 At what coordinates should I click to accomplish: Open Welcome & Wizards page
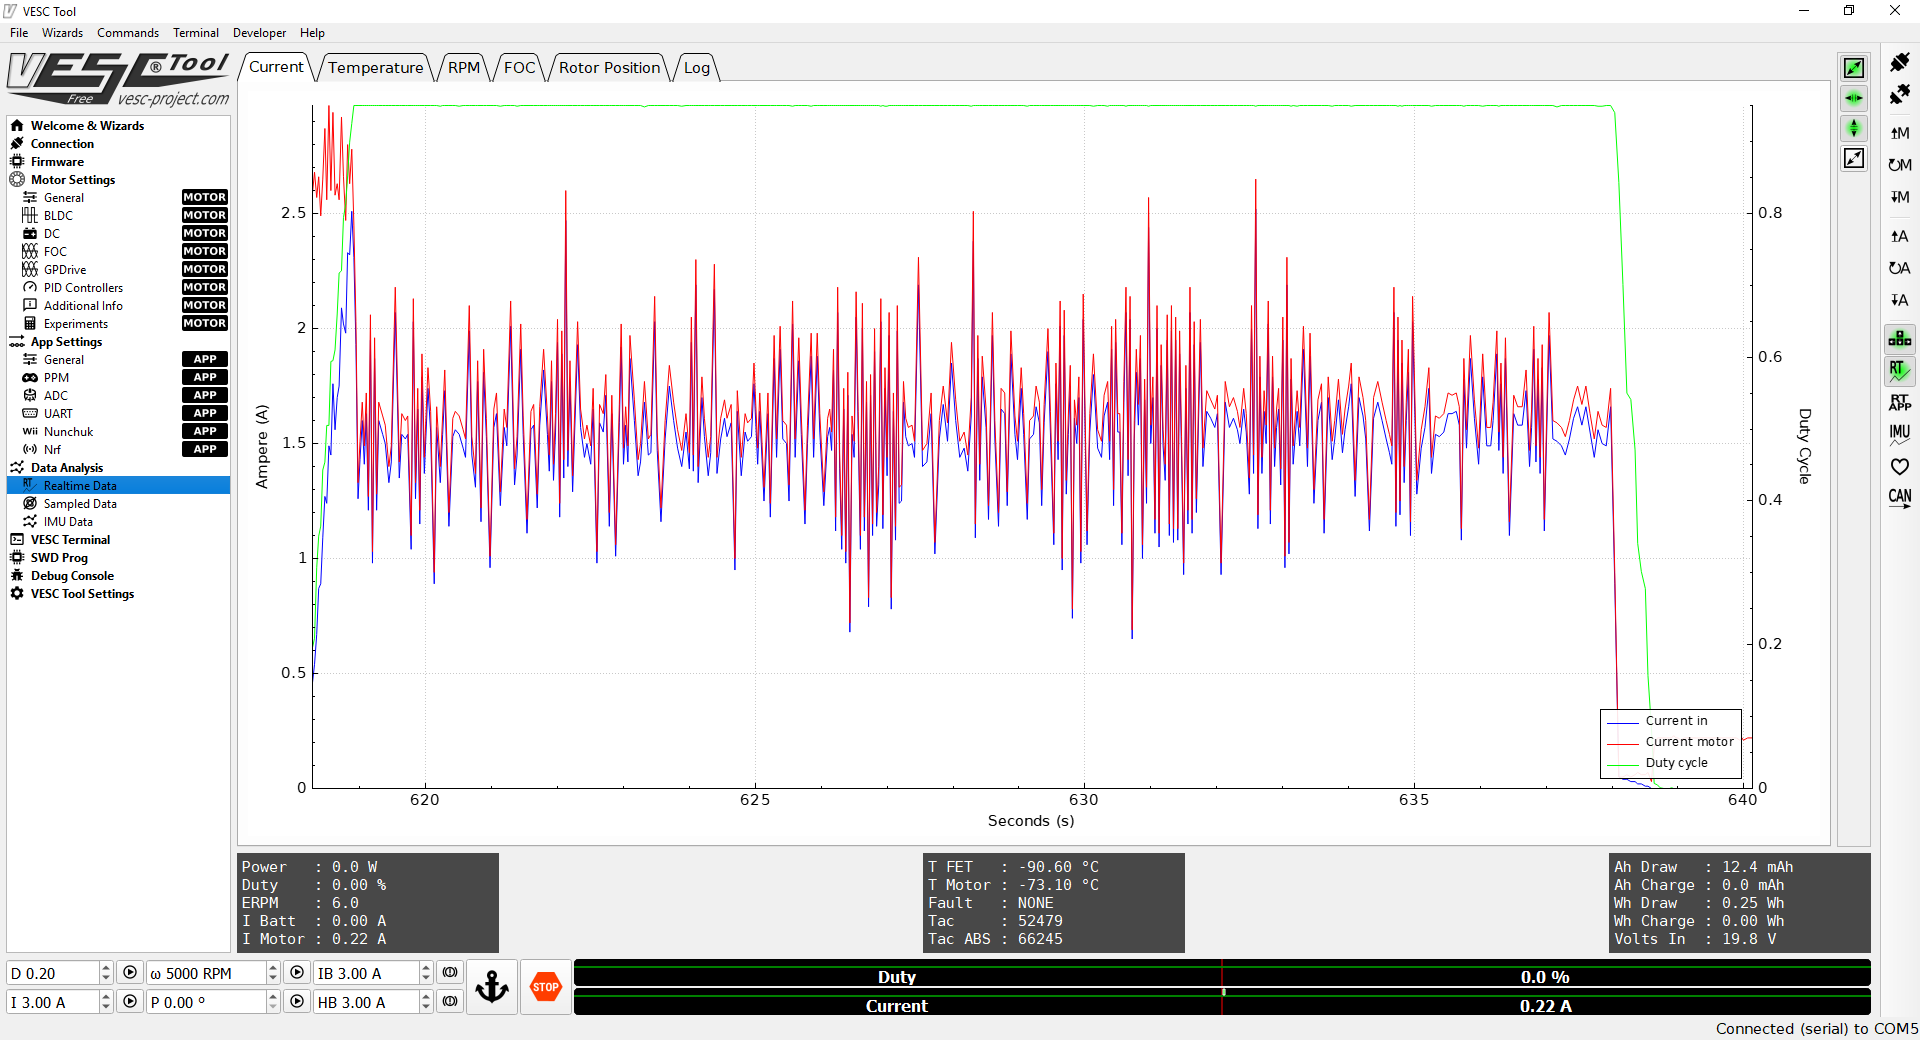87,126
